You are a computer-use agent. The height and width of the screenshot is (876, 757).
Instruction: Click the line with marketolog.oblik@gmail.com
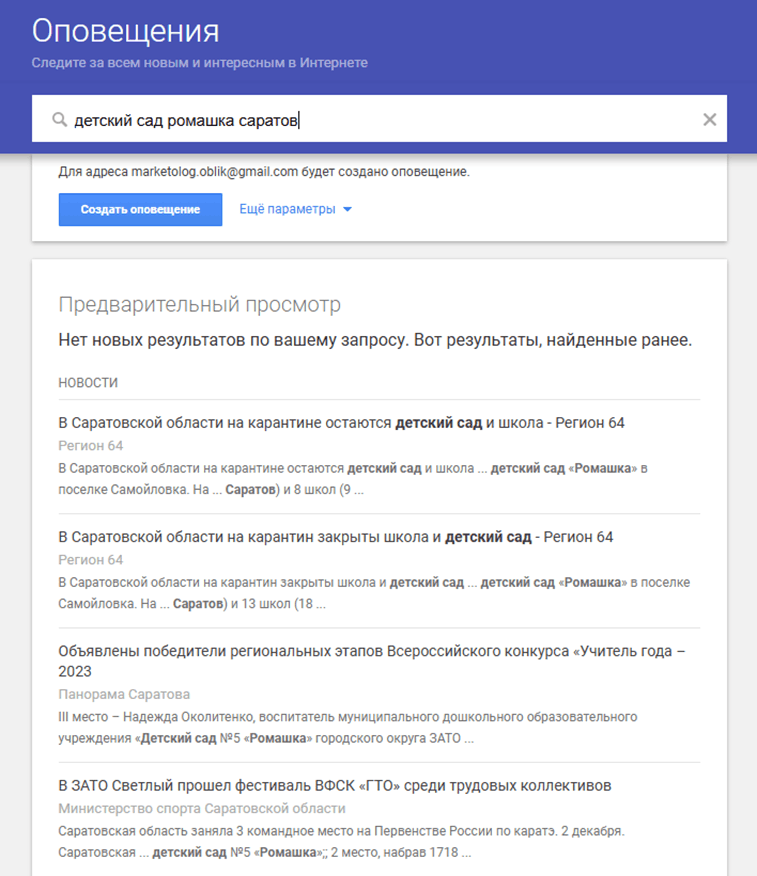264,172
